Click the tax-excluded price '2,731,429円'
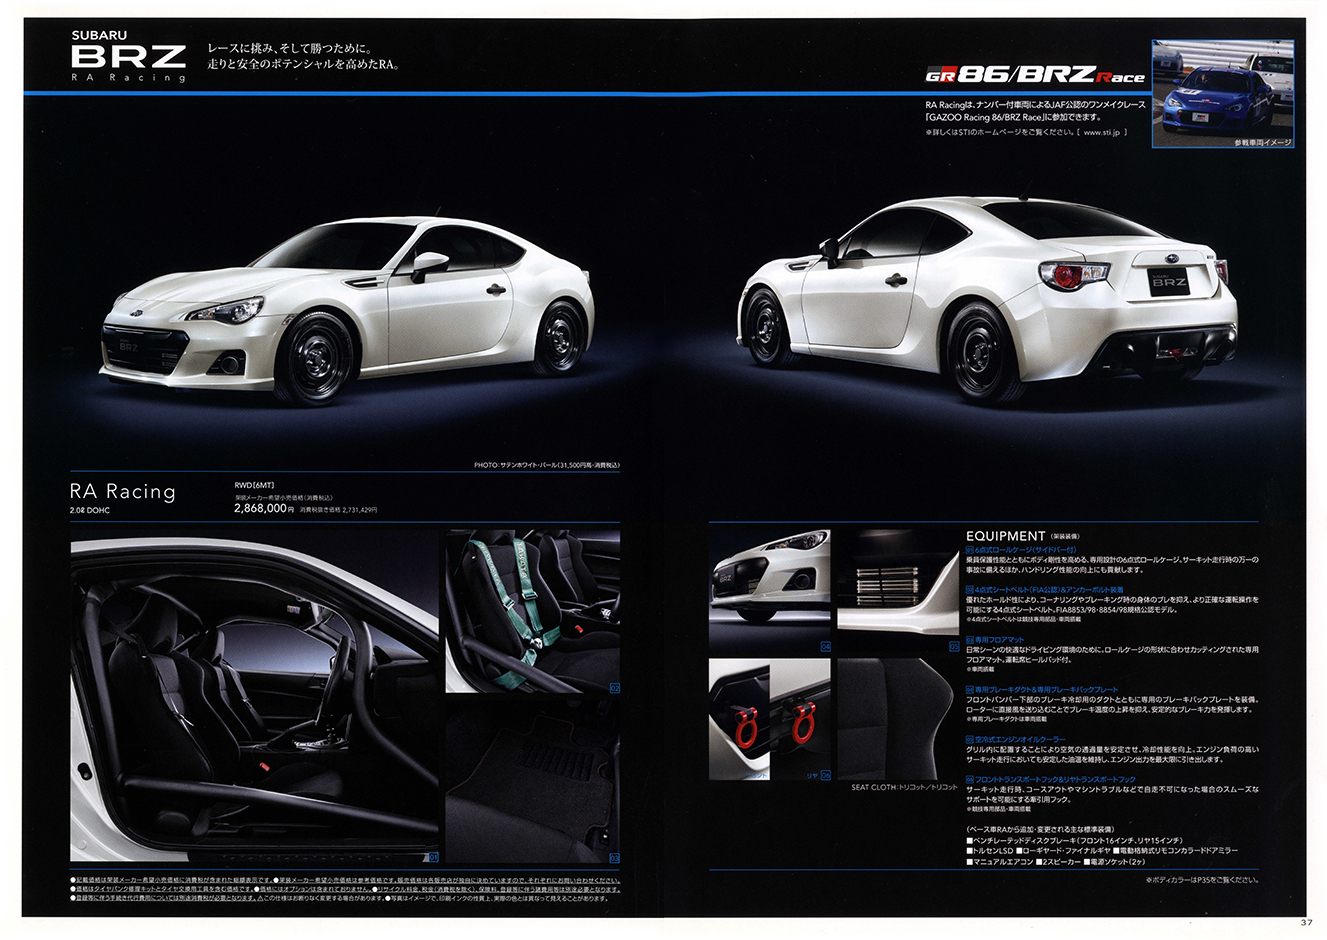This screenshot has height=940, width=1327. click(360, 509)
